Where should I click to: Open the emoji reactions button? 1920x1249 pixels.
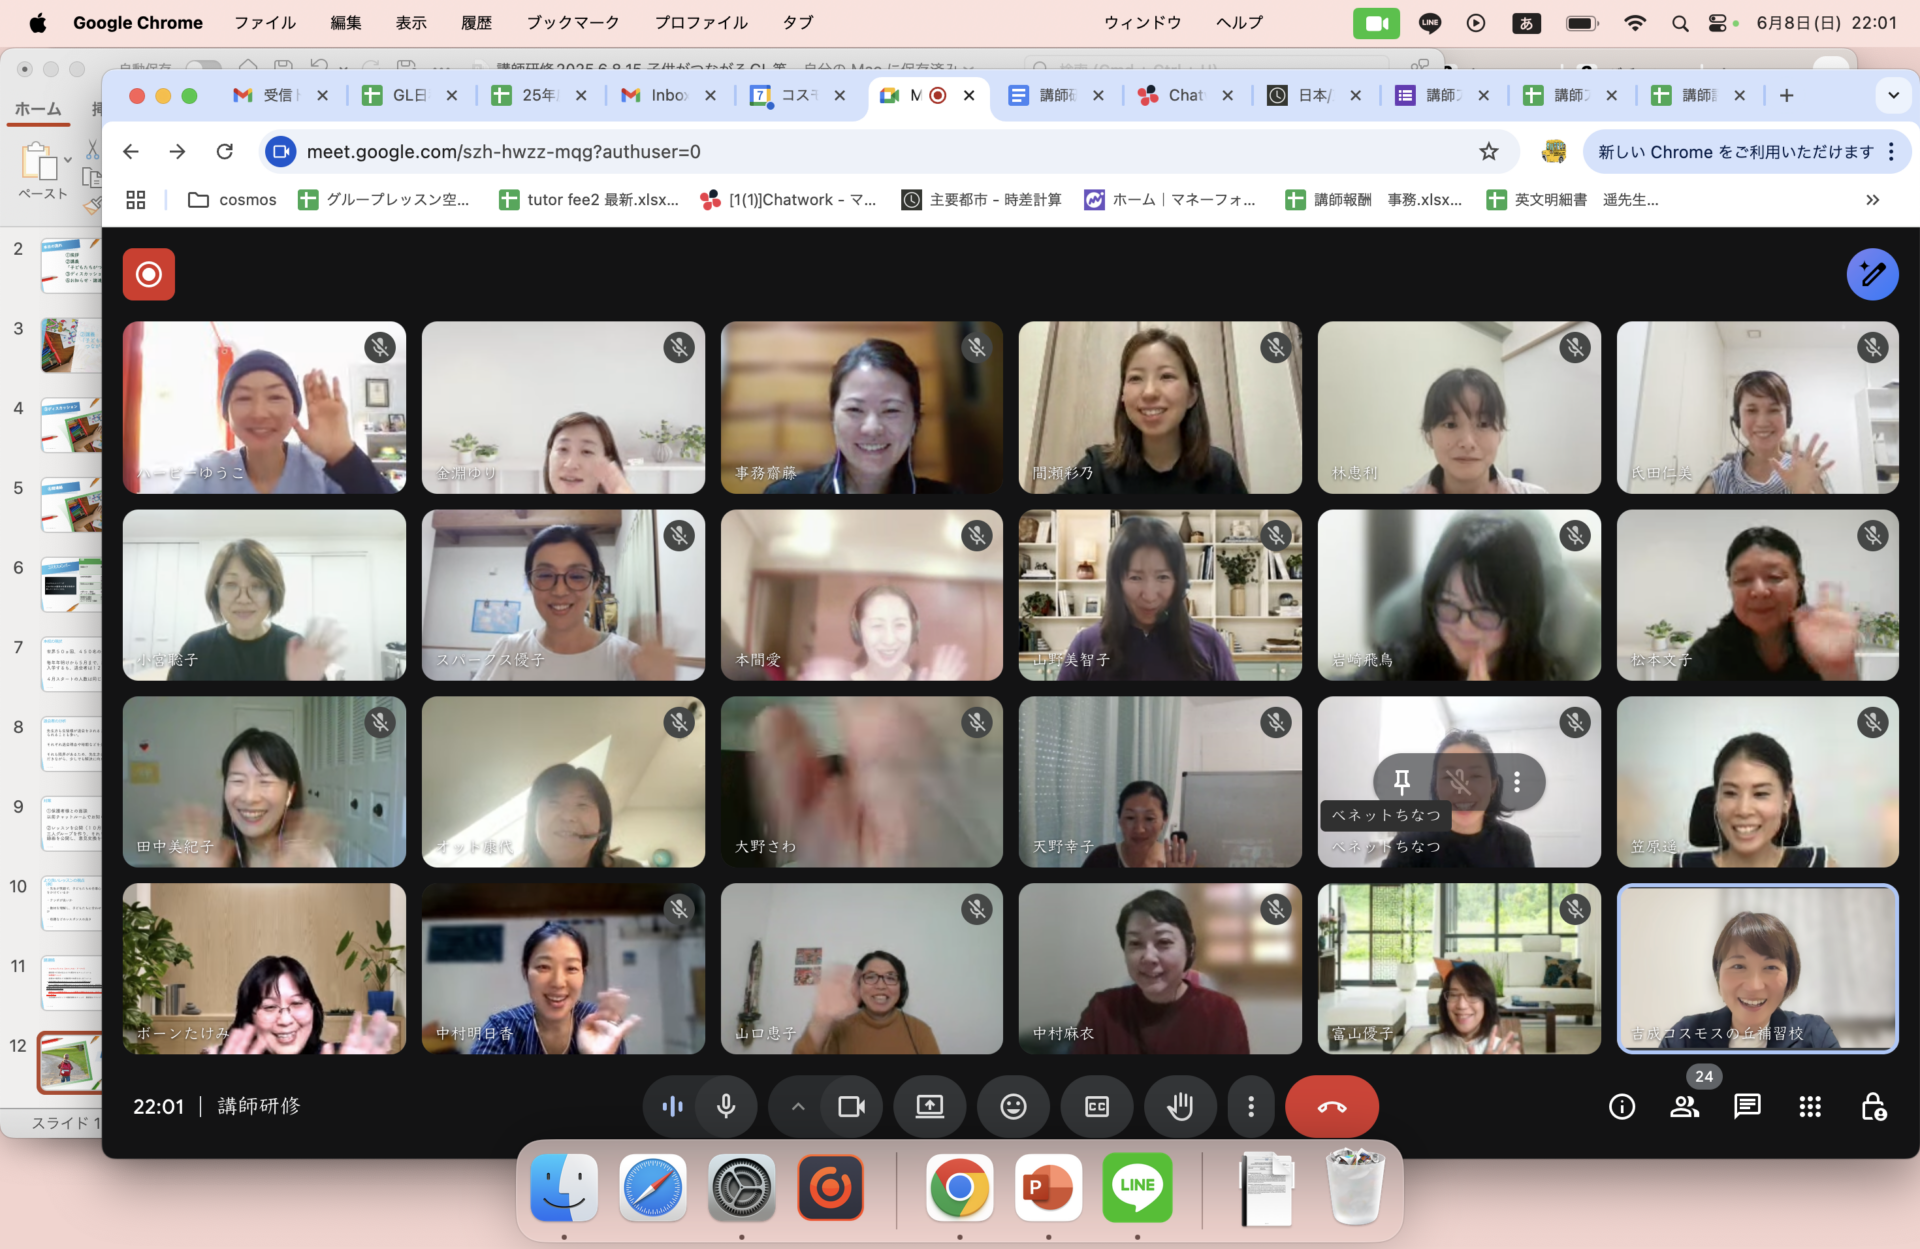coord(1013,1106)
